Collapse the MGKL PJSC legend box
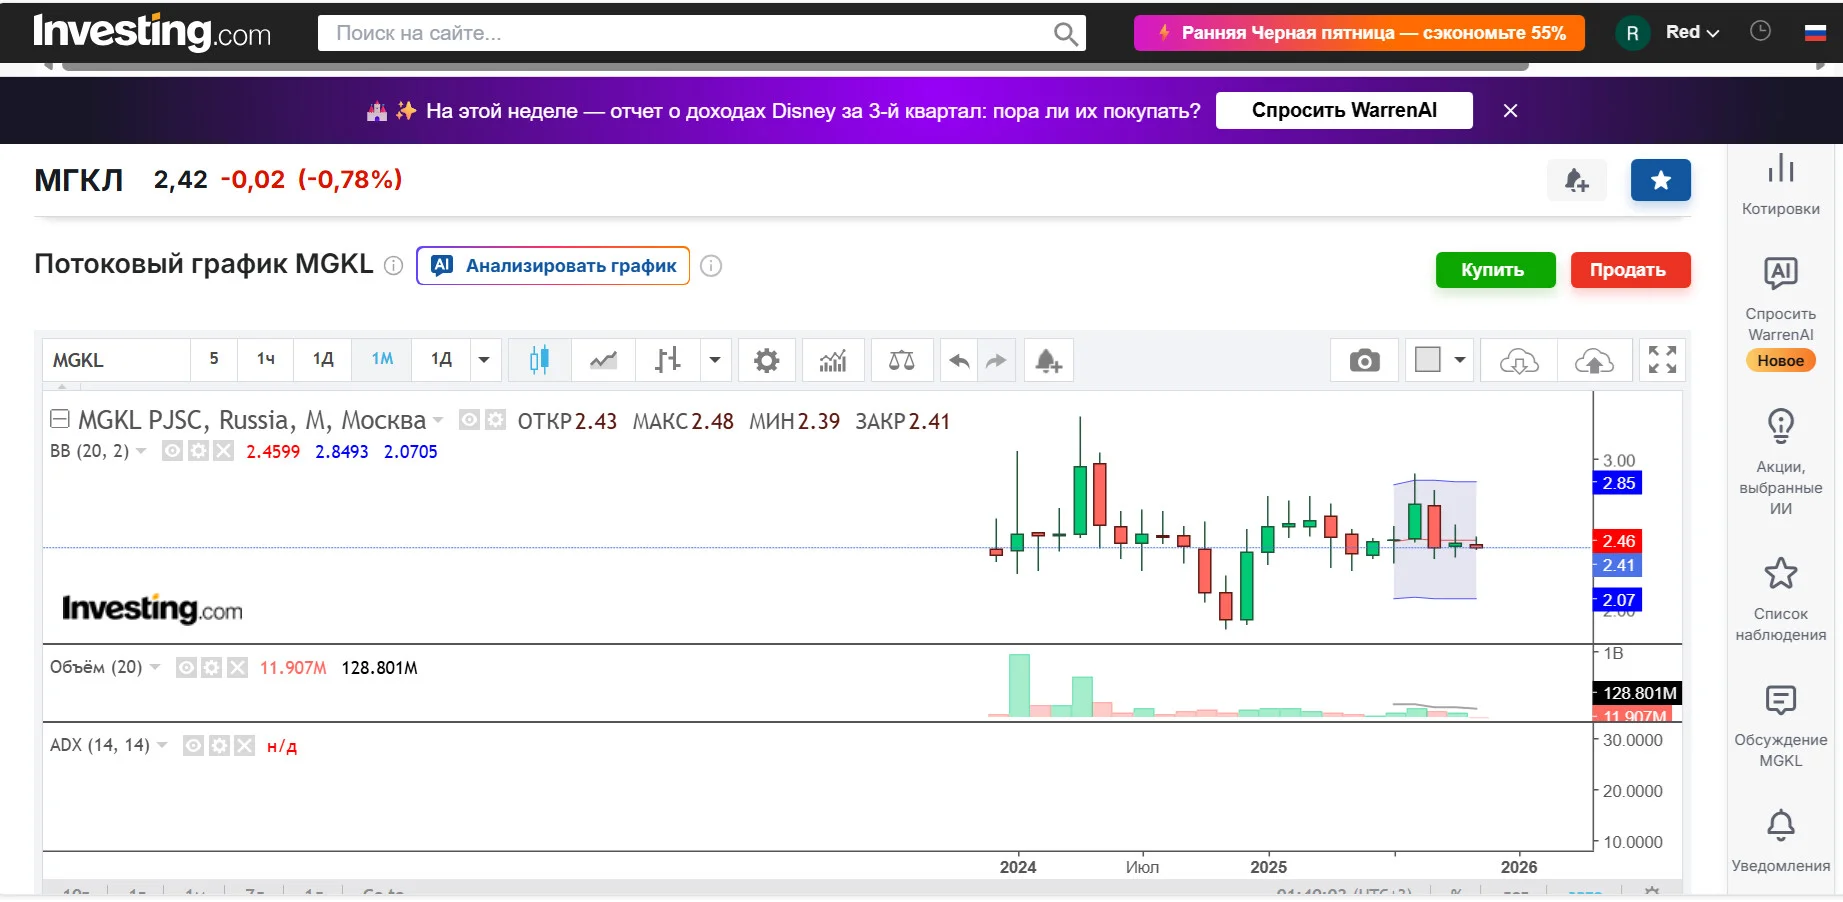The width and height of the screenshot is (1843, 902). [60, 419]
